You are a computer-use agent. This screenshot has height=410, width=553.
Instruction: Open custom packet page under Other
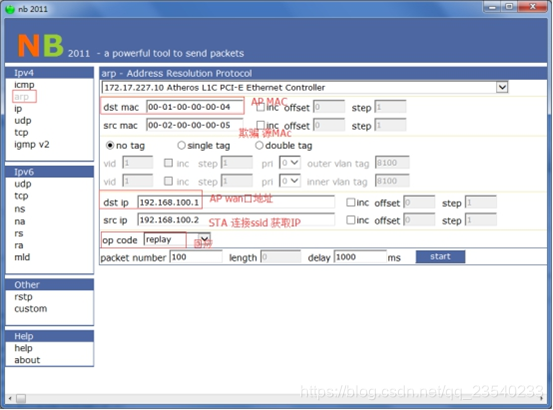click(x=30, y=308)
